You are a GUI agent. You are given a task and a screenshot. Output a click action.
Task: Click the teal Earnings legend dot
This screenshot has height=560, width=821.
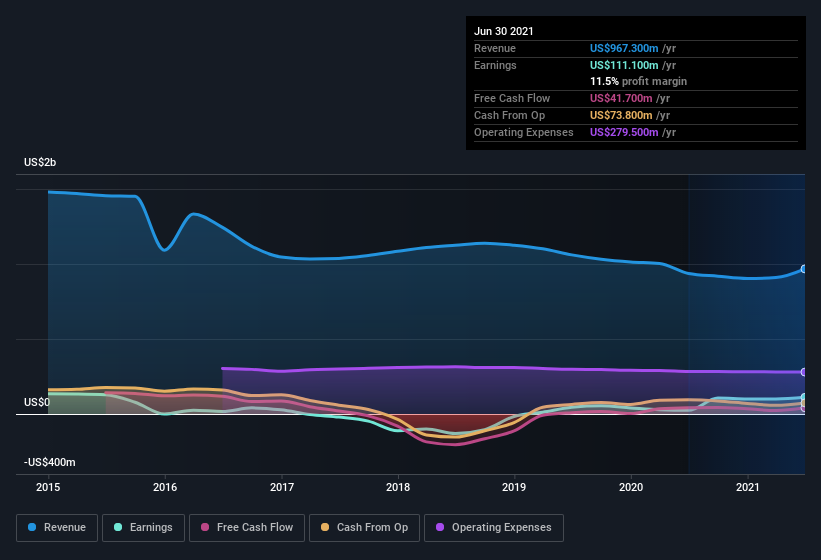118,527
